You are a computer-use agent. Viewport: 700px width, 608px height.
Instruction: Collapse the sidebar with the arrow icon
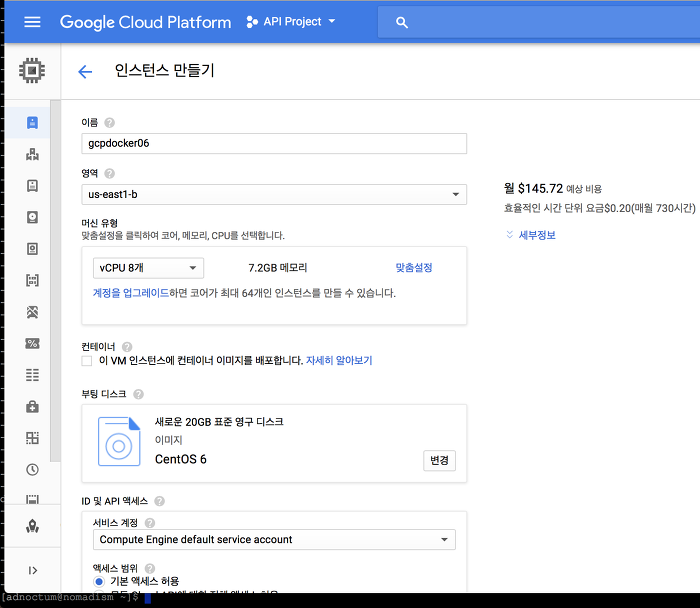pos(32,571)
